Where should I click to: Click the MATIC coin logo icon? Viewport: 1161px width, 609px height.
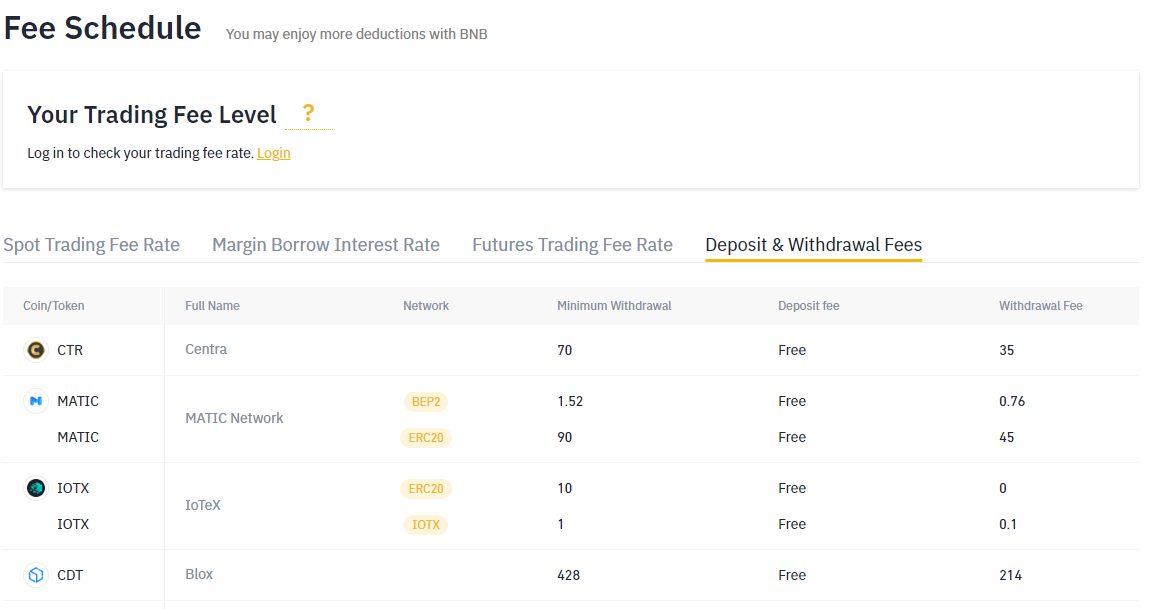coord(36,401)
